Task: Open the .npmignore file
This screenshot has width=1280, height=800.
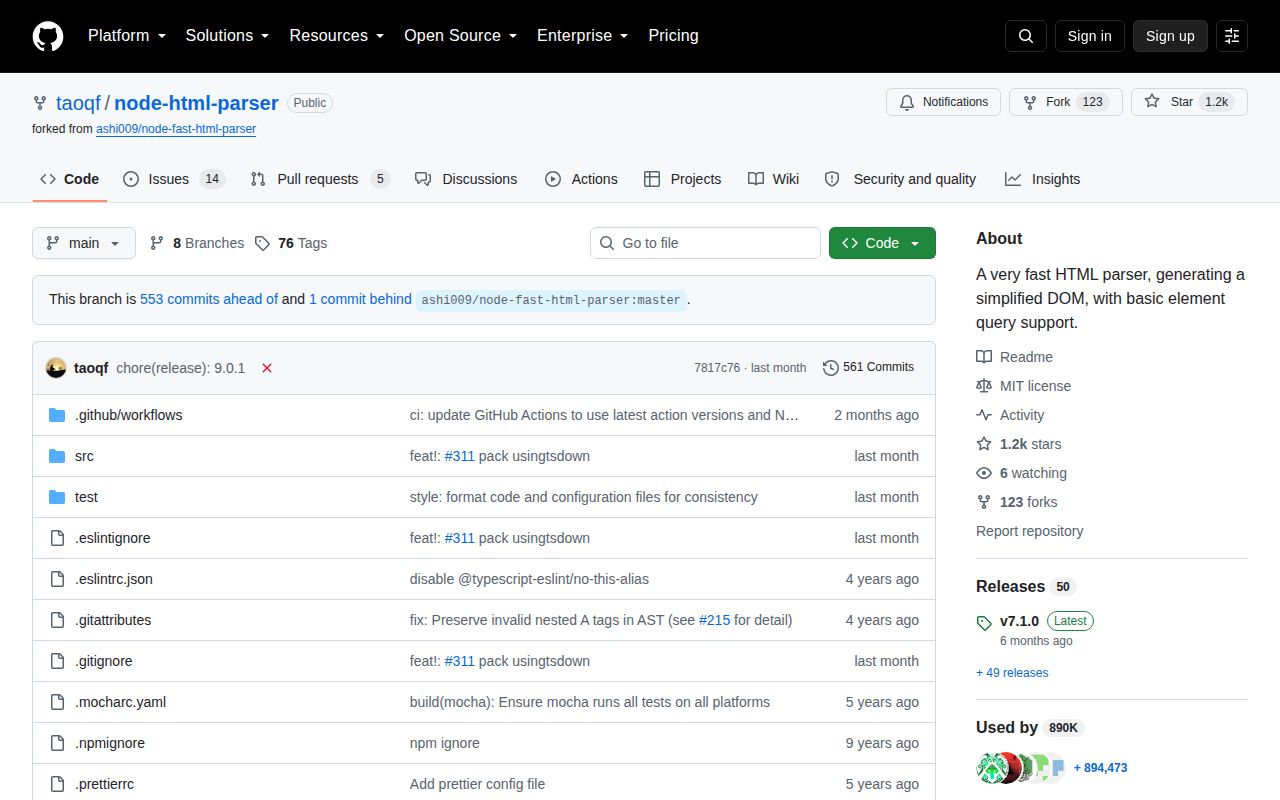Action: (110, 743)
